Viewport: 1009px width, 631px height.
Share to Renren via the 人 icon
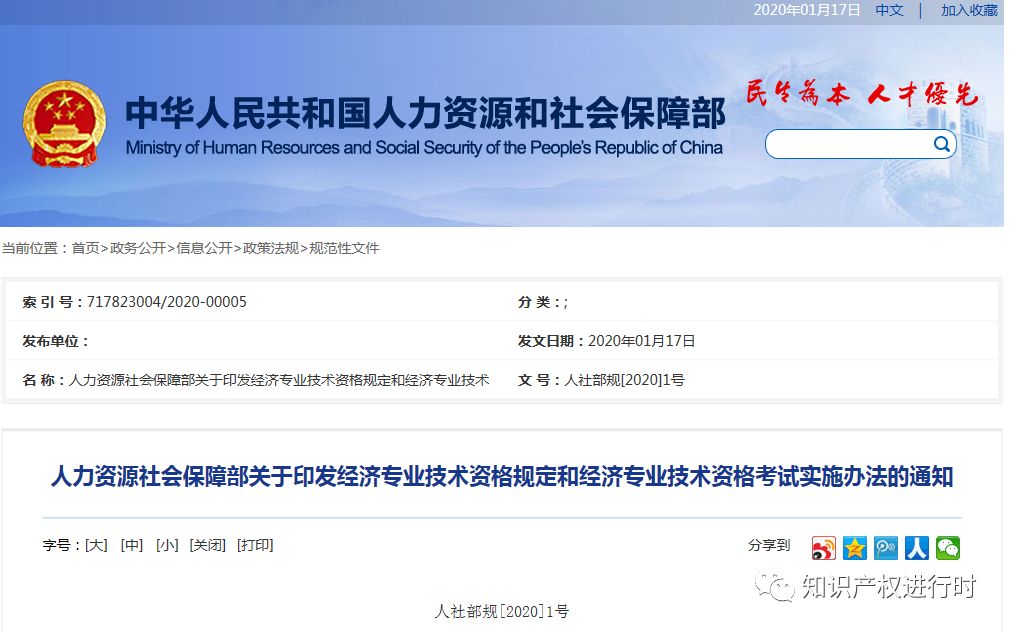[x=916, y=548]
